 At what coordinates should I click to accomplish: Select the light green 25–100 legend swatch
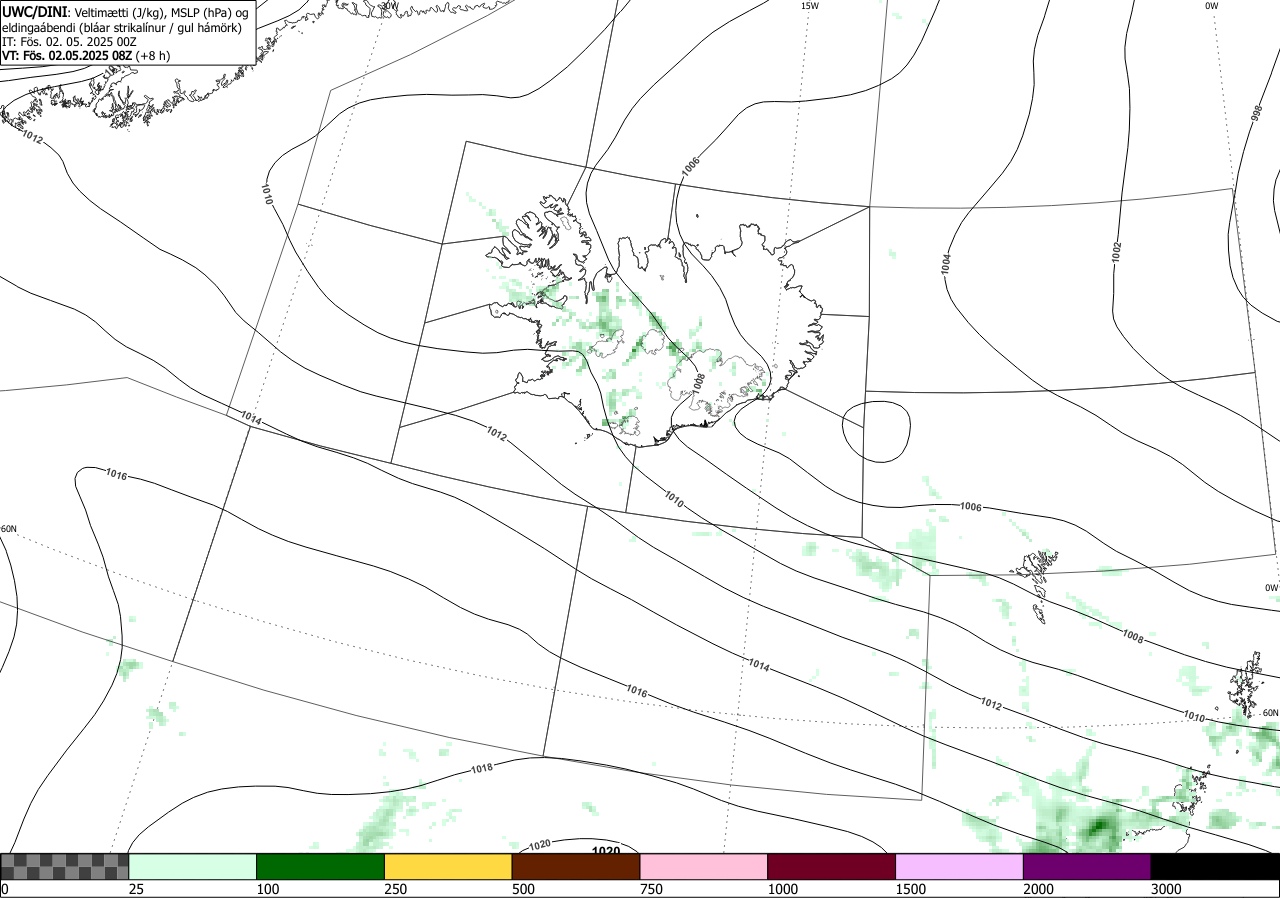coord(193,866)
